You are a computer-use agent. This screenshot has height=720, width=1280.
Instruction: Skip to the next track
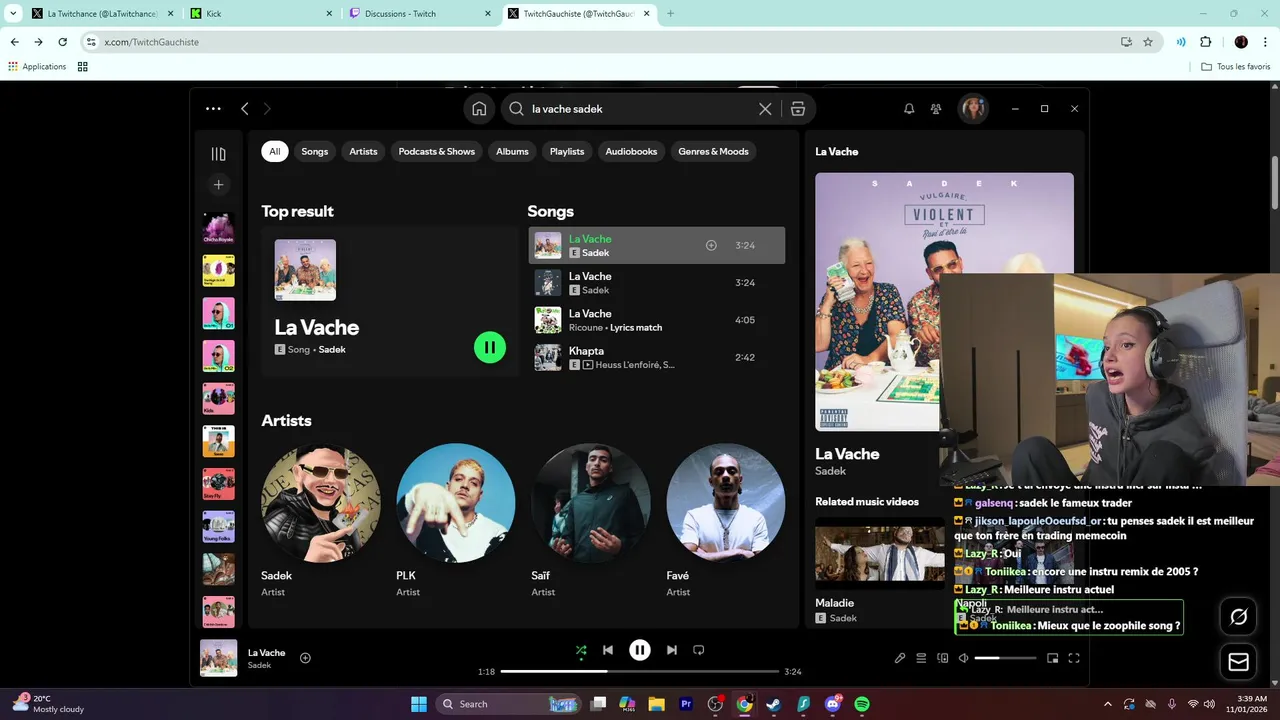click(x=672, y=650)
